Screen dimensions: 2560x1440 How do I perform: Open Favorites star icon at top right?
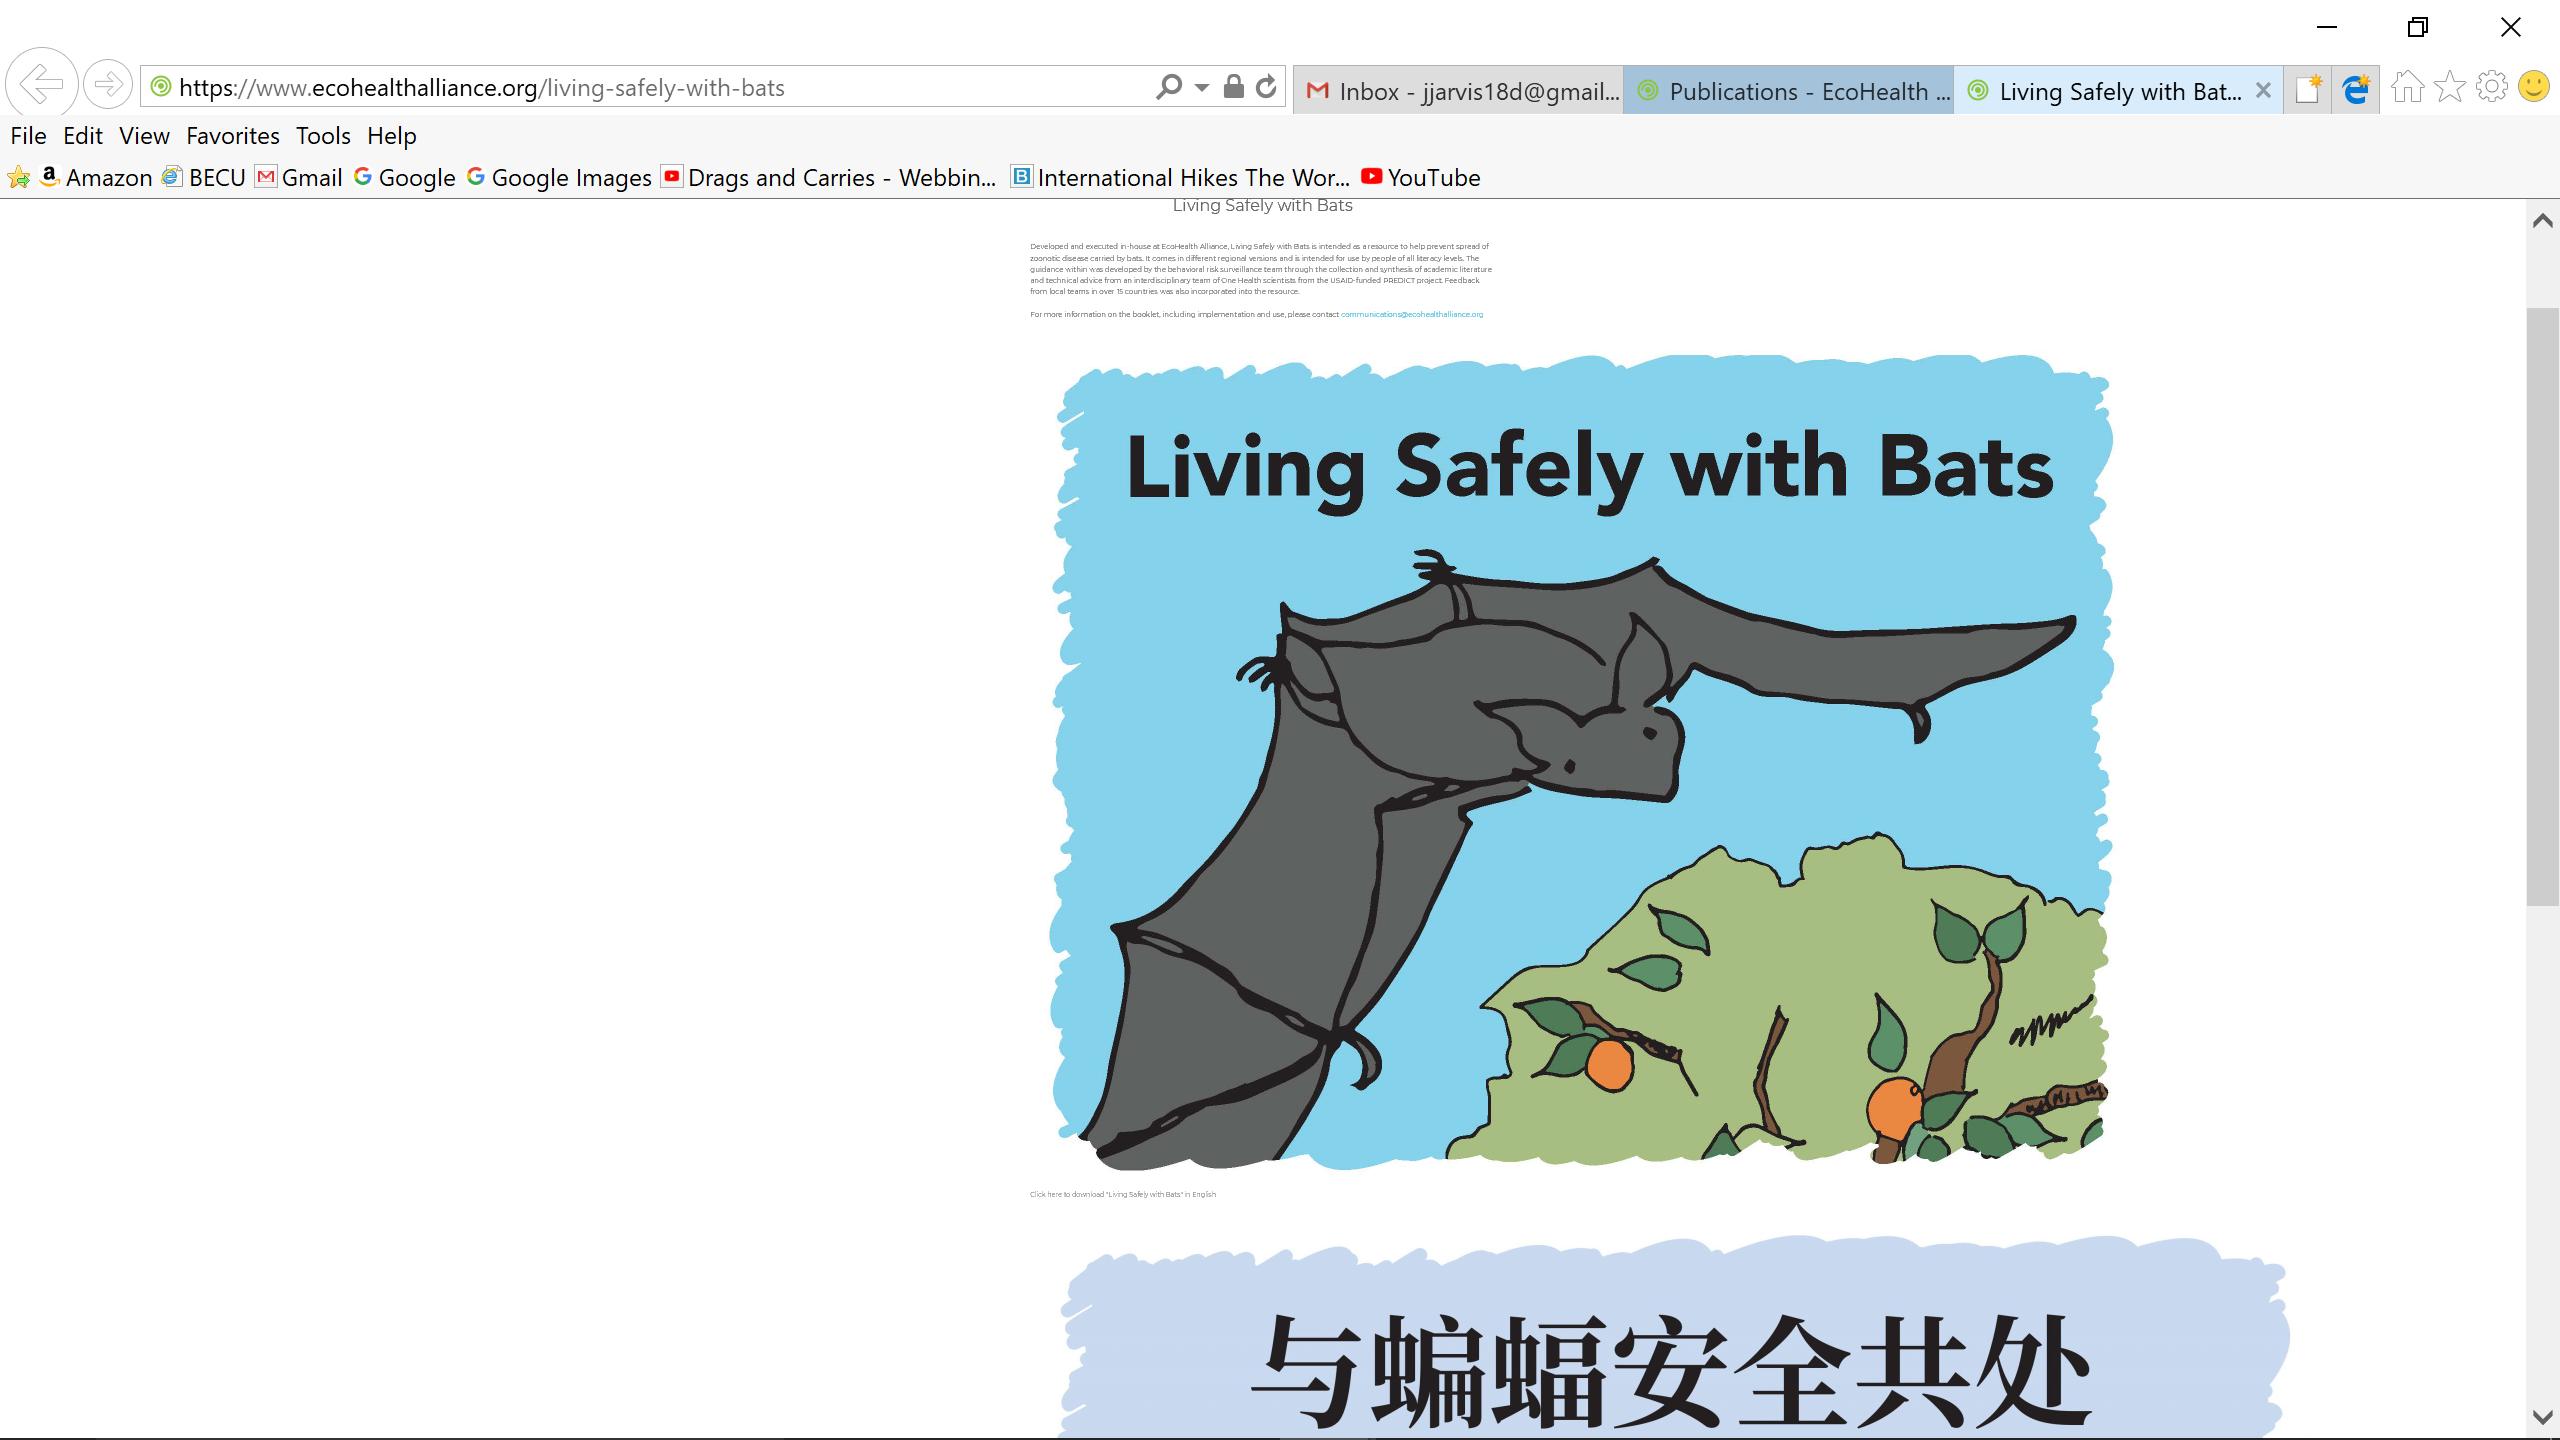click(x=2449, y=88)
